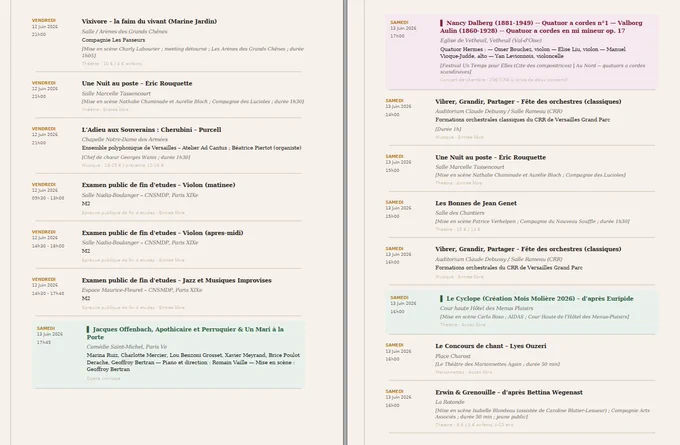Click the "Festival Un Temps pour Elles" note

coord(543,69)
